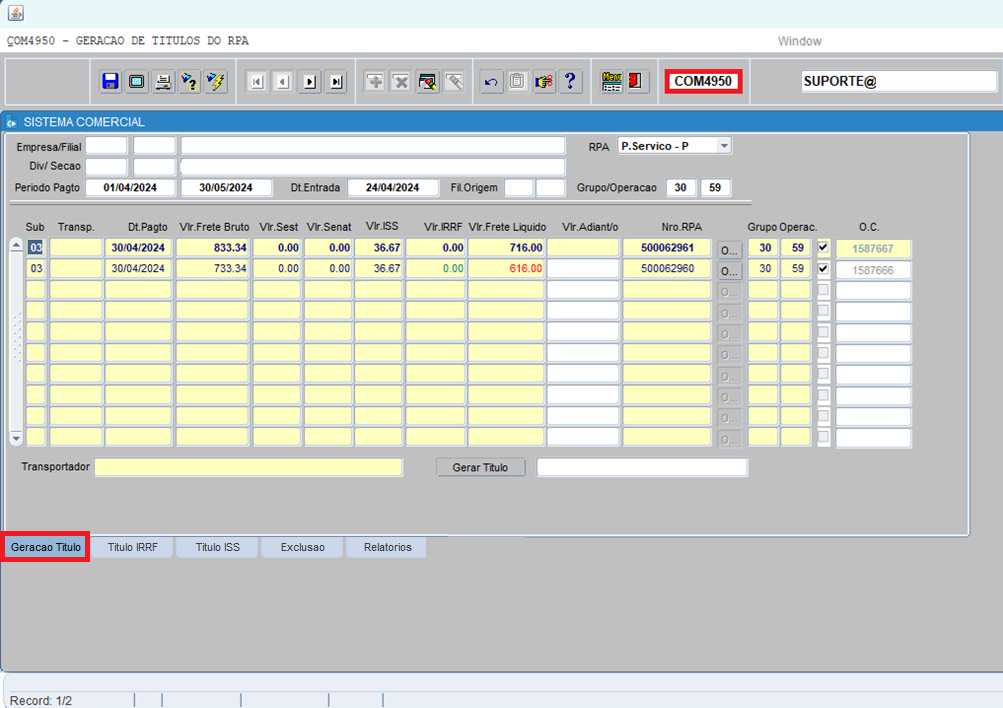Click the up arrow of the records scrollbar
The image size is (1003, 708).
point(17,246)
